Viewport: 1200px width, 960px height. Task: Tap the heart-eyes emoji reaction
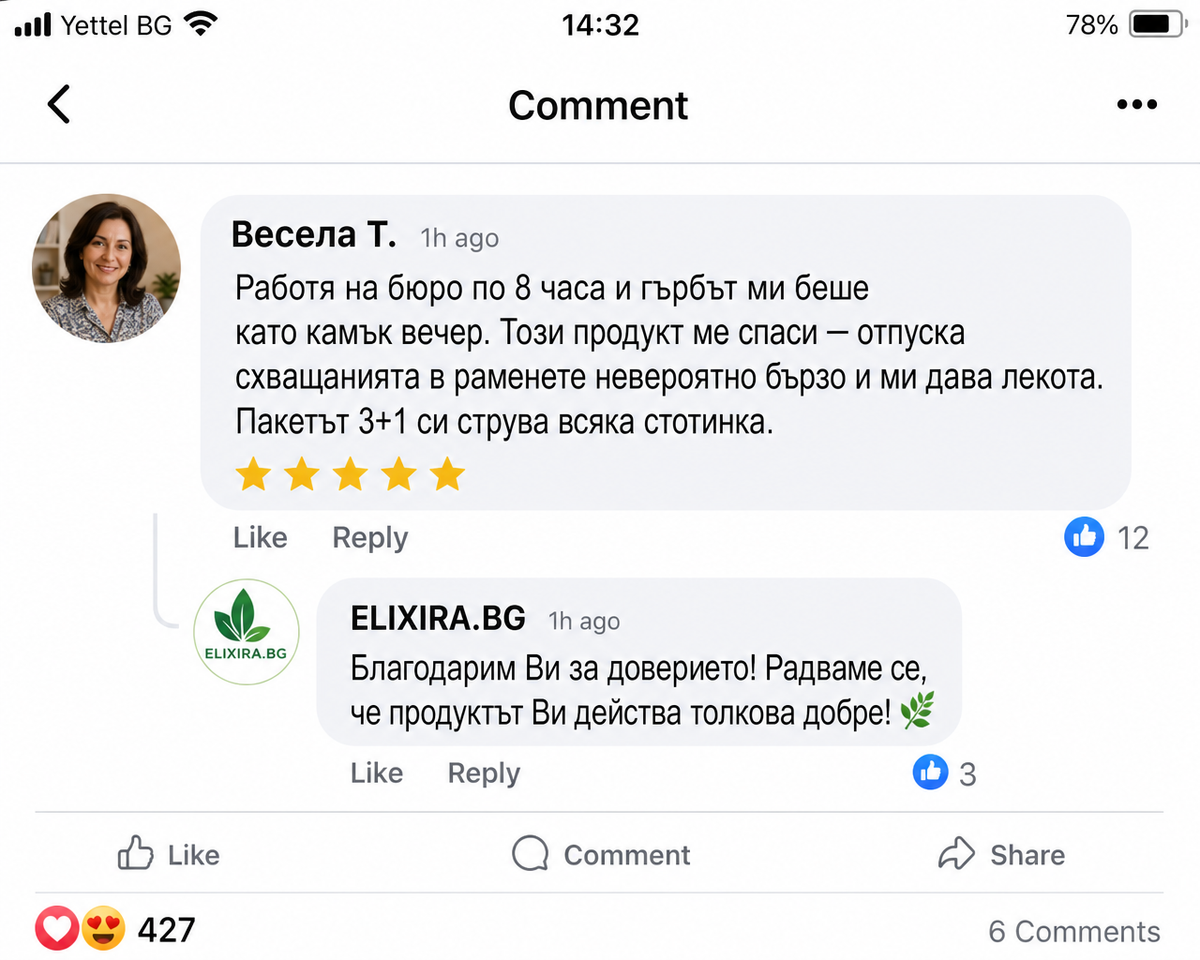pyautogui.click(x=103, y=930)
